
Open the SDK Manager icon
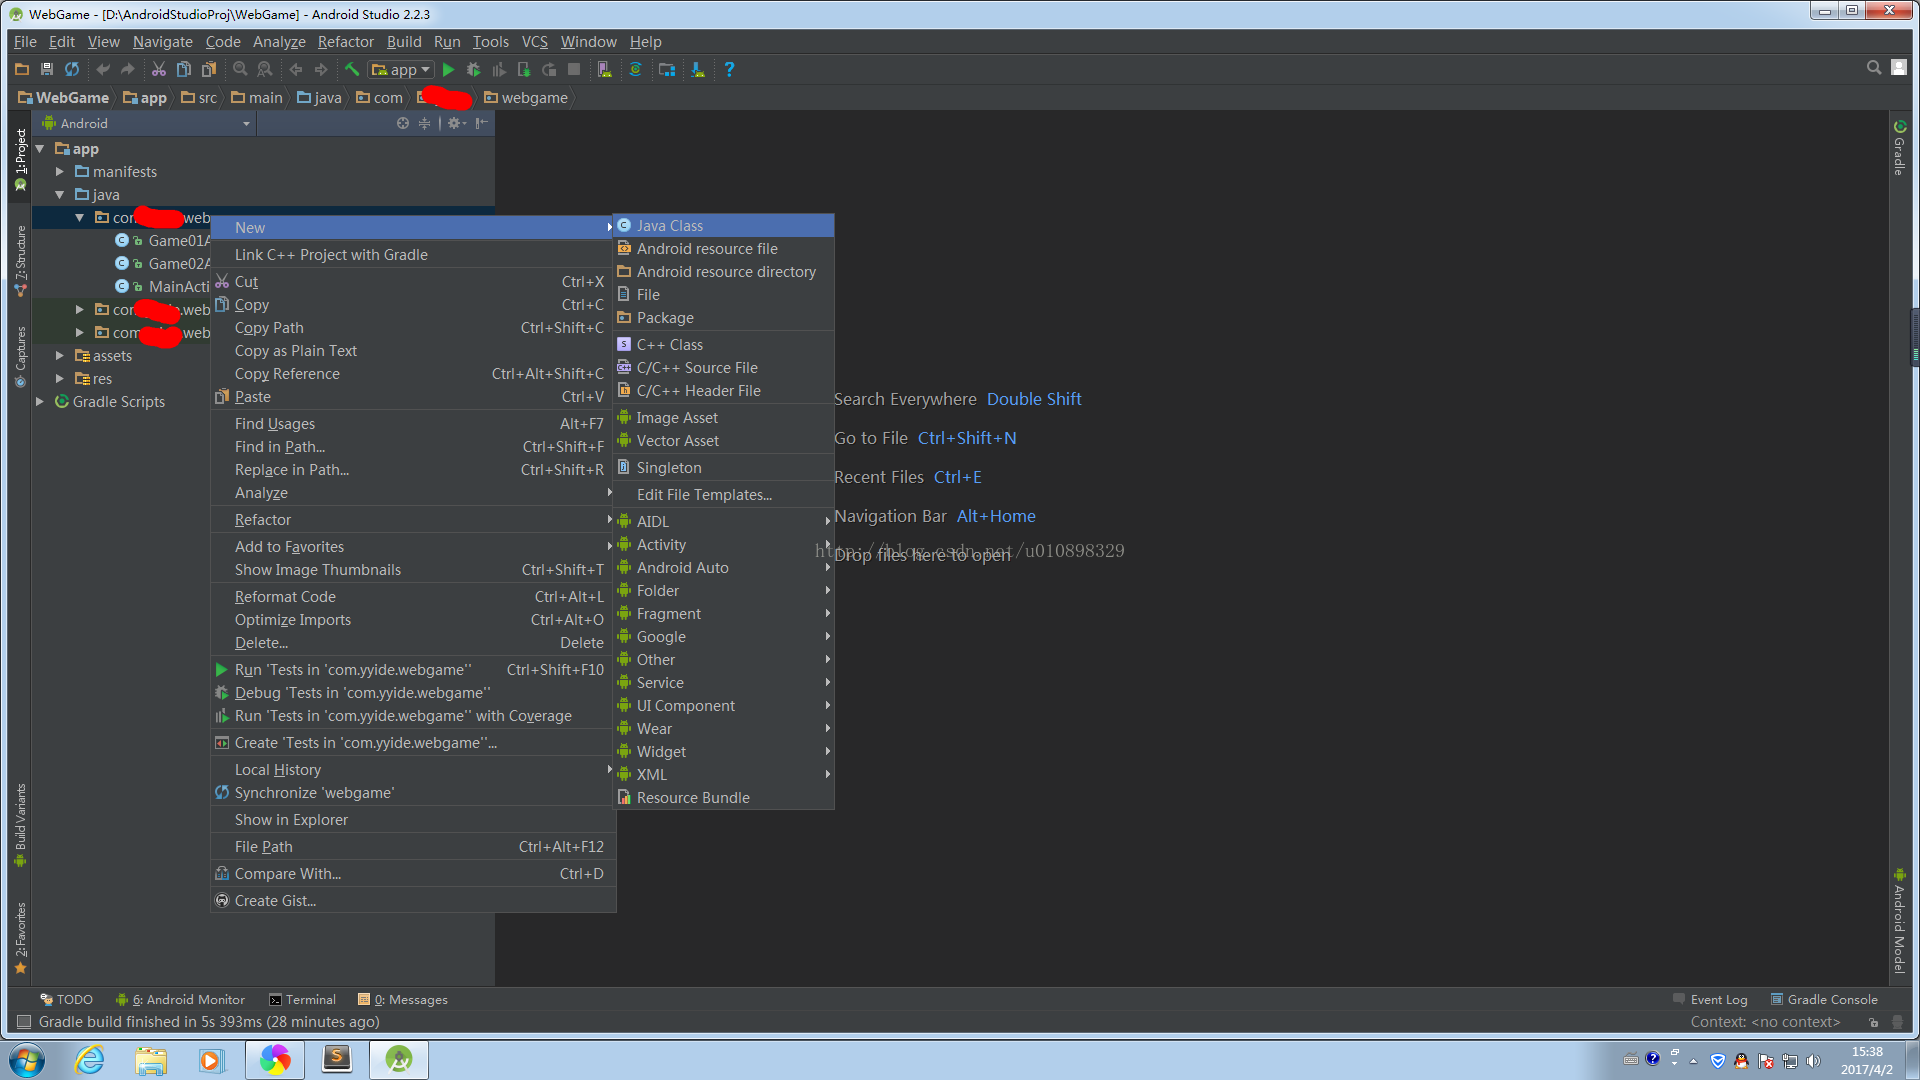coord(698,69)
